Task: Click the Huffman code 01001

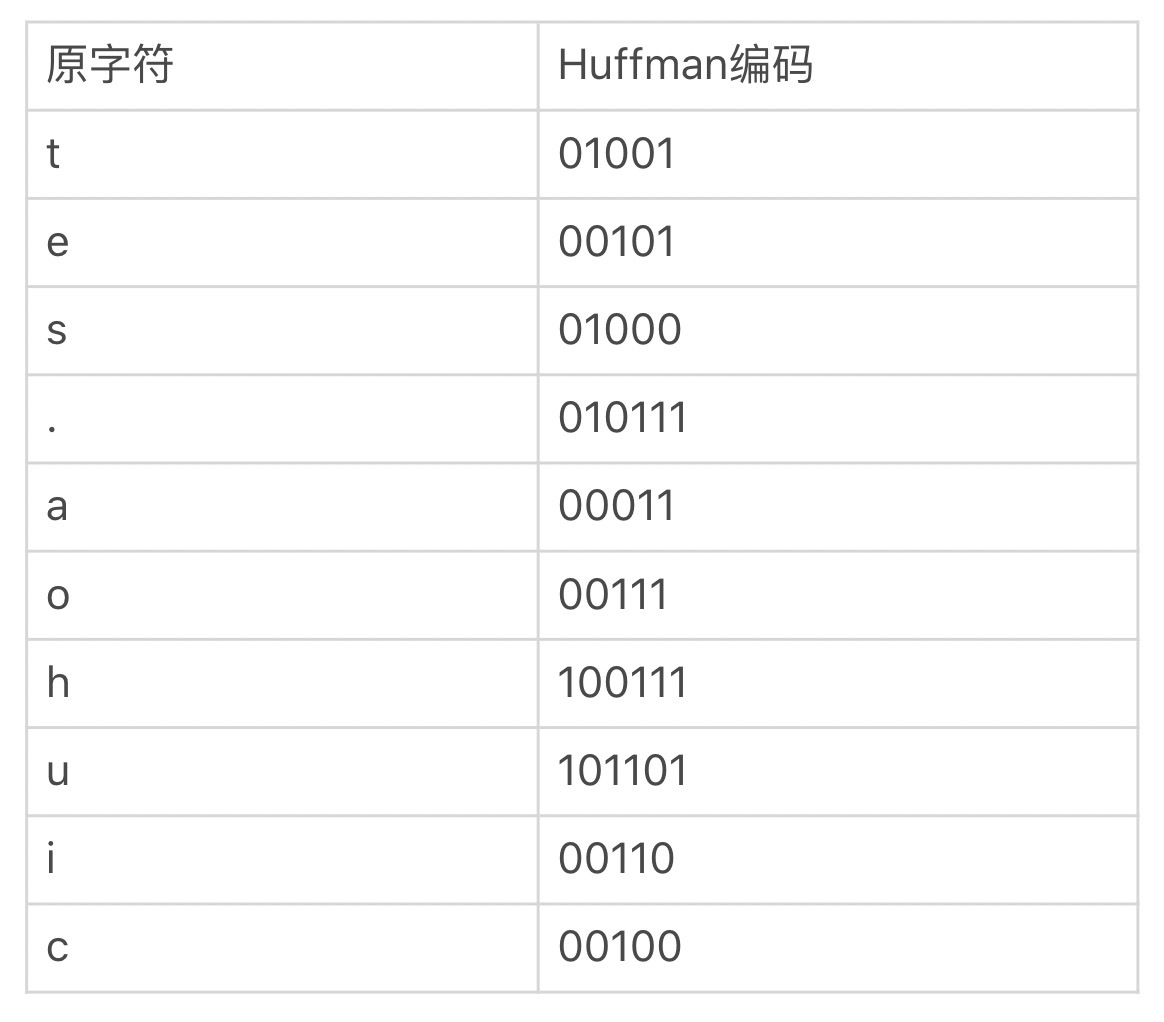Action: point(617,154)
